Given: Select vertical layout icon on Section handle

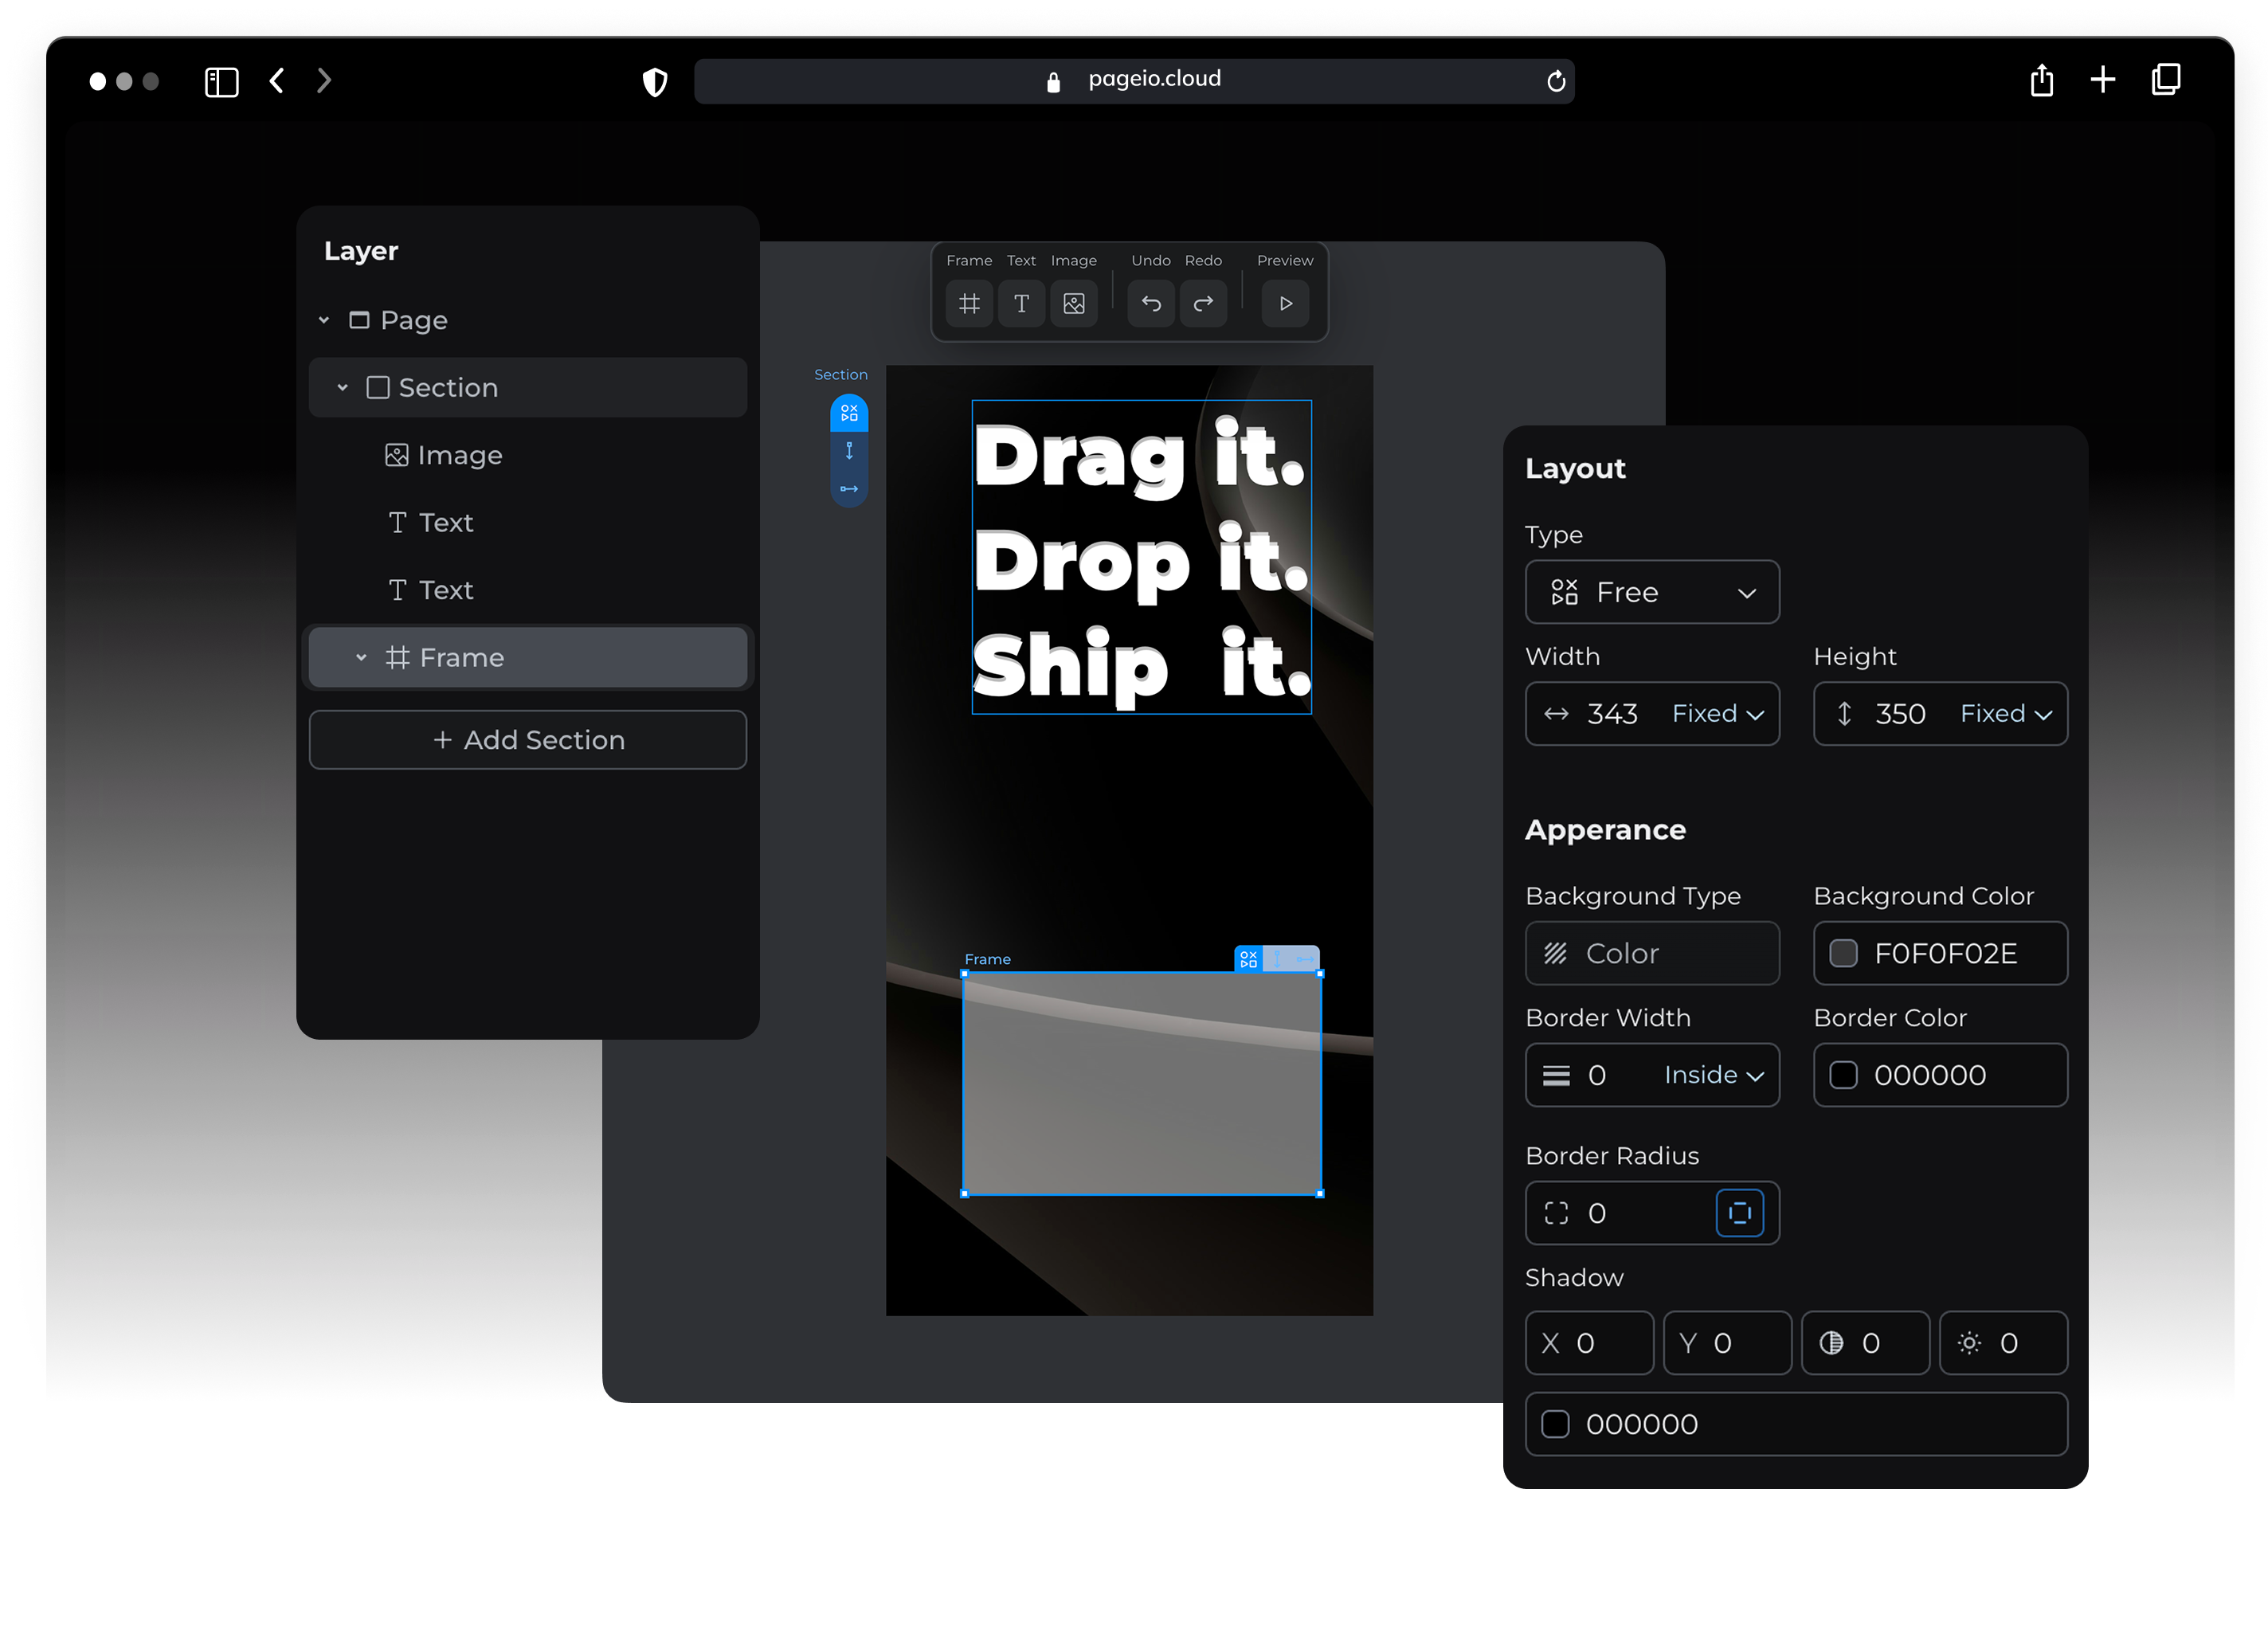Looking at the screenshot, I should tap(849, 451).
